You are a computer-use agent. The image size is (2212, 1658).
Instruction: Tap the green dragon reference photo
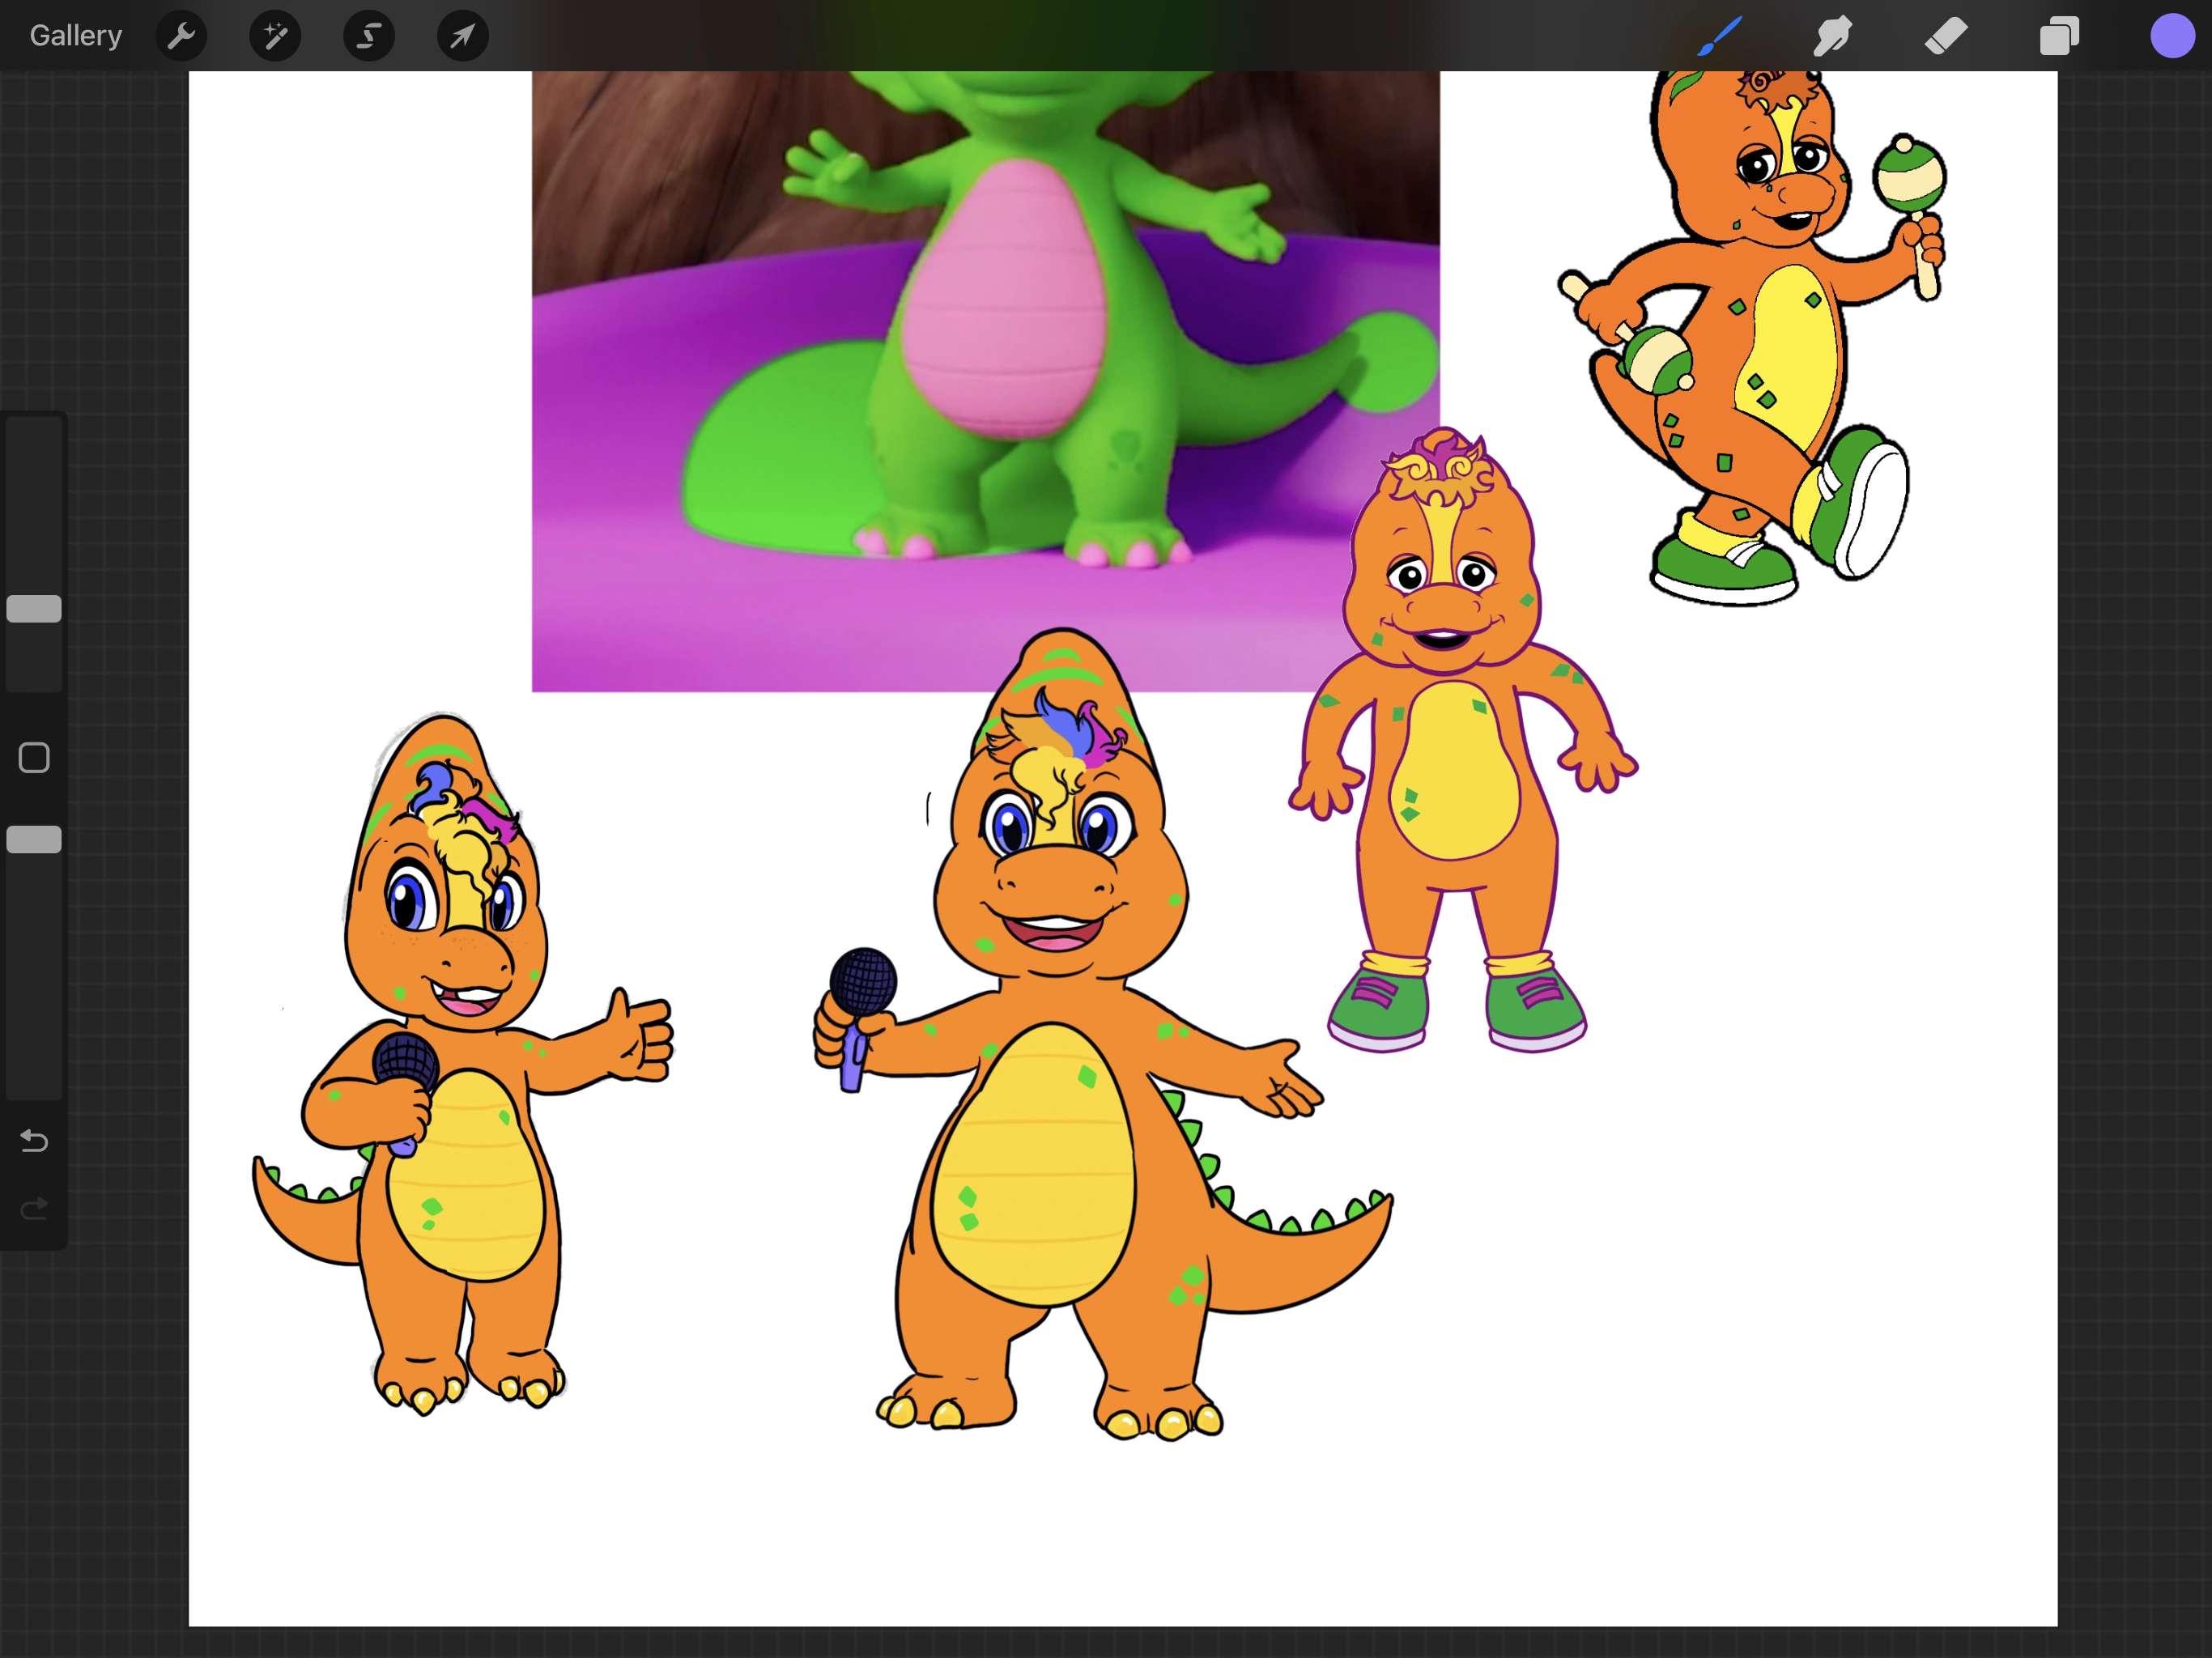point(985,380)
